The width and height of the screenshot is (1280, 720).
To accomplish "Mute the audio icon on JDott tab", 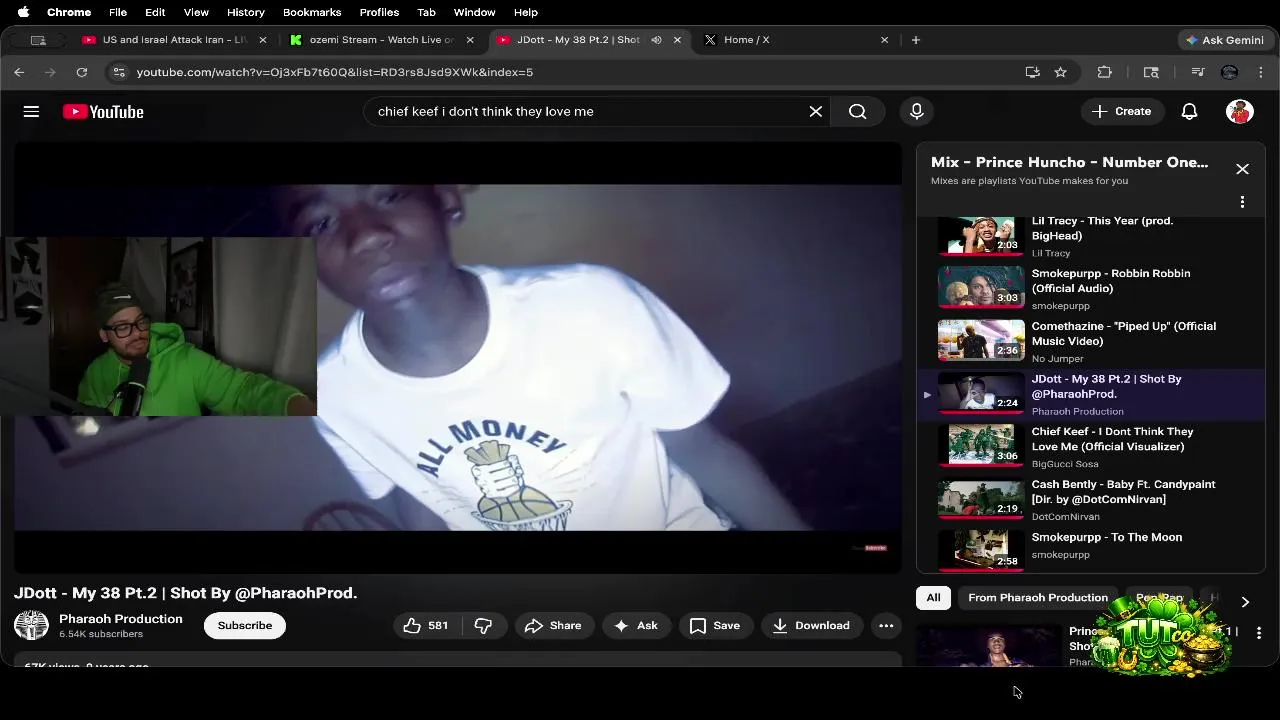I will [x=656, y=40].
